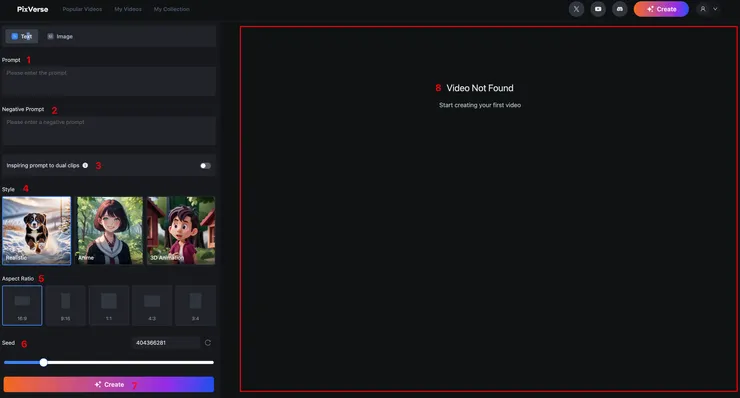Image resolution: width=740 pixels, height=398 pixels.
Task: Select the Realistic style thumbnail
Action: [x=36, y=231]
